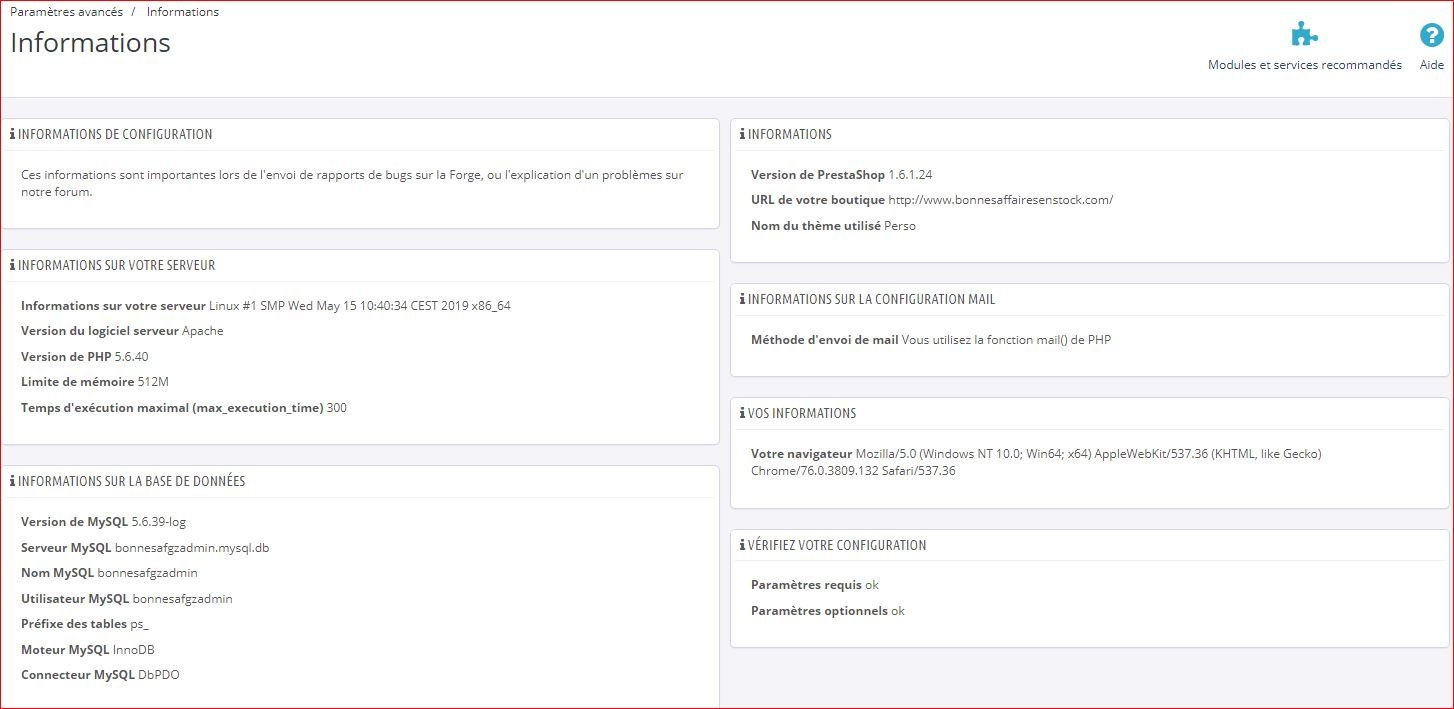Select MySQL version 5.6.39-log
1454x709 pixels.
[159, 522]
